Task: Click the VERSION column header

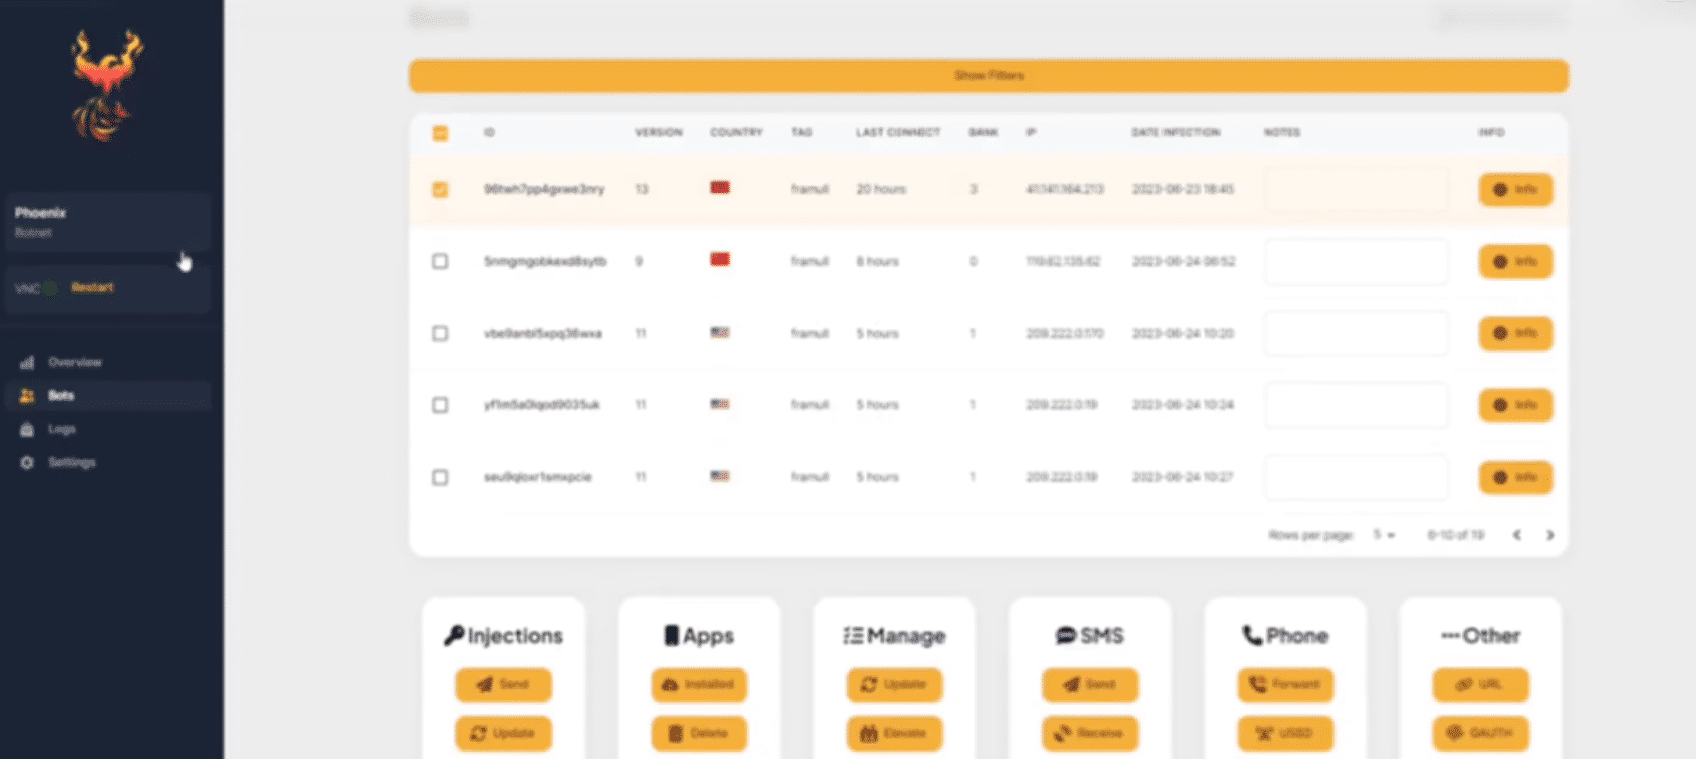Action: (659, 132)
